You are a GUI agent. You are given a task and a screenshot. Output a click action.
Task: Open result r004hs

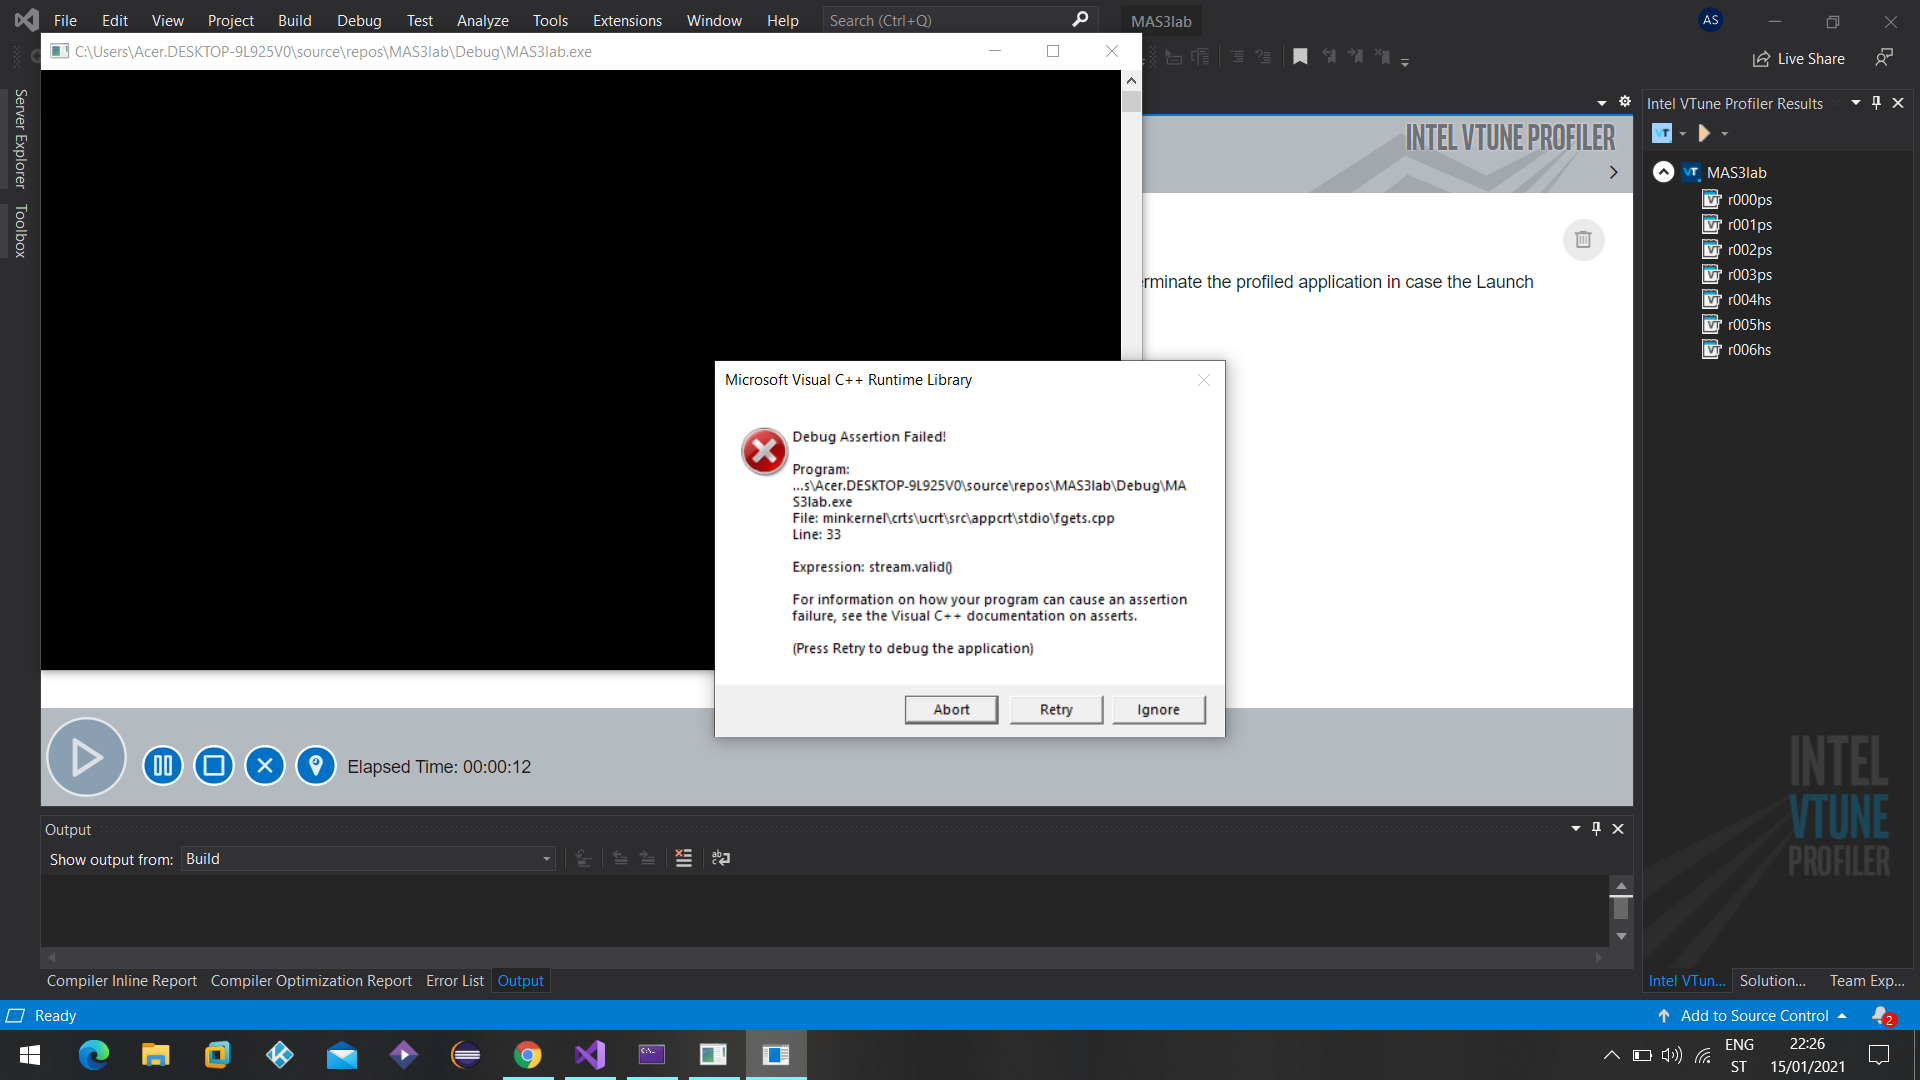tap(1749, 300)
